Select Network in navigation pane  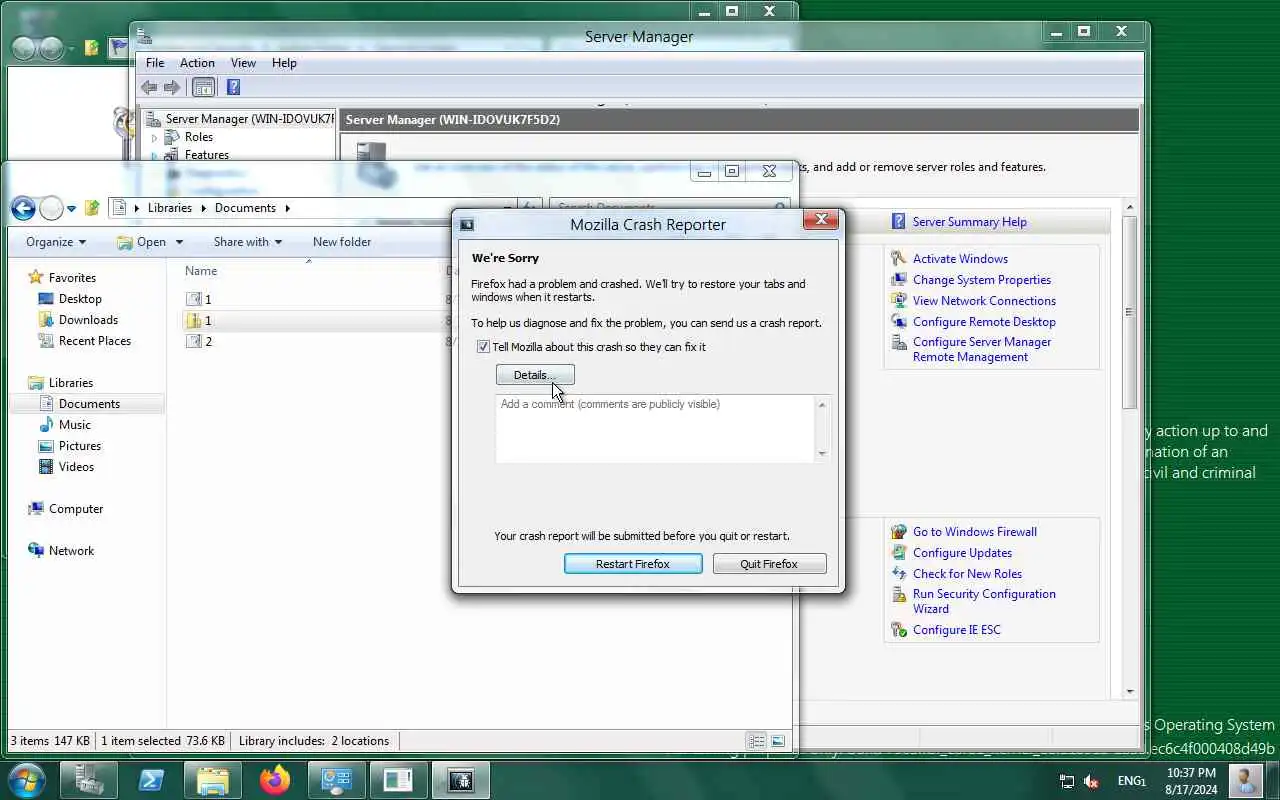(x=71, y=551)
